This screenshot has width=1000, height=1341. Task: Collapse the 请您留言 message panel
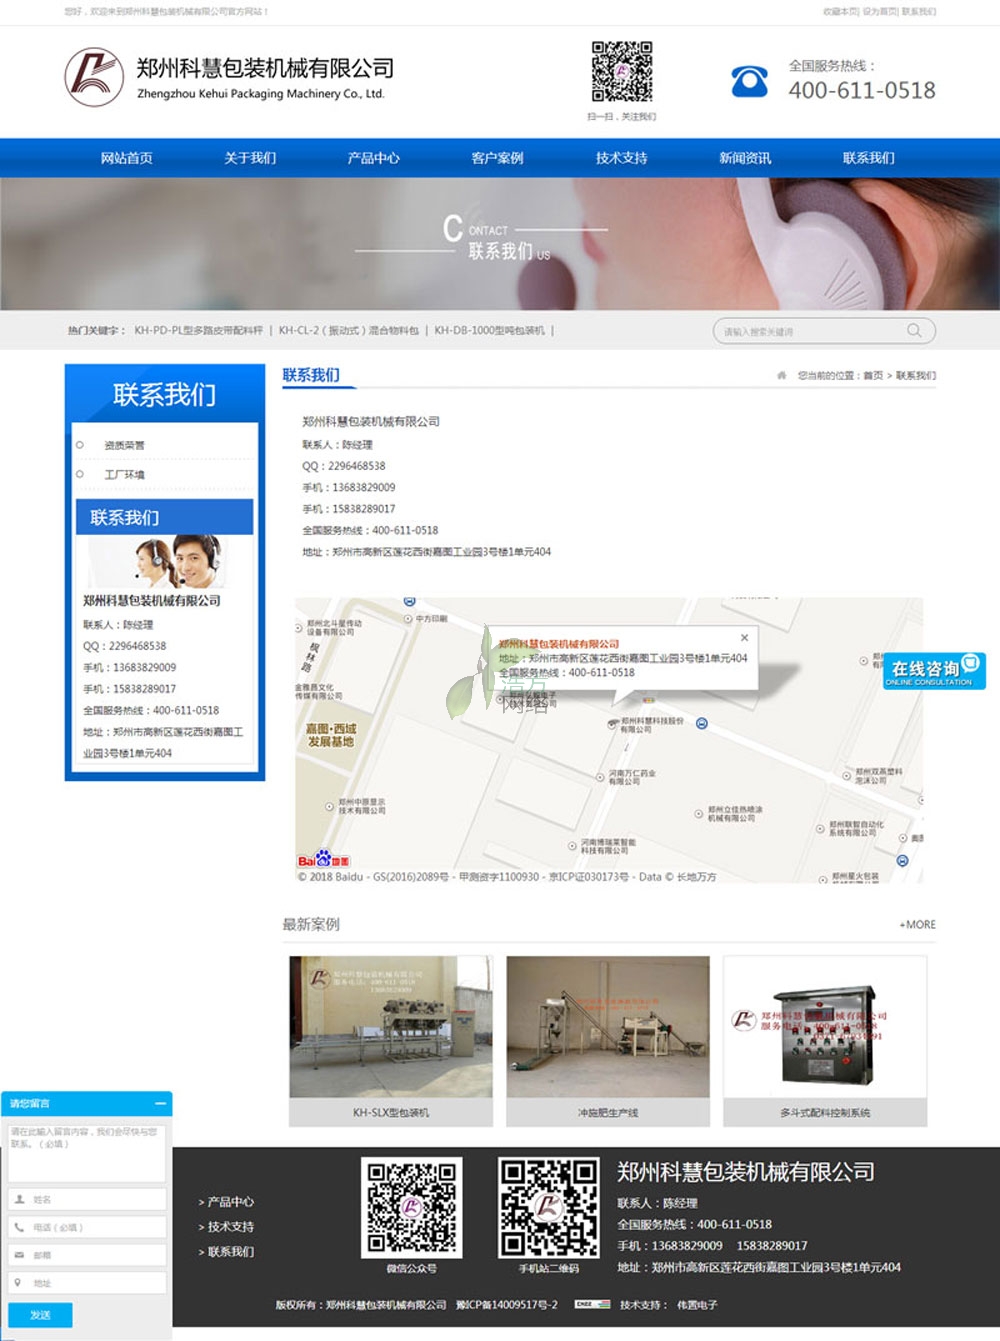pos(161,1103)
